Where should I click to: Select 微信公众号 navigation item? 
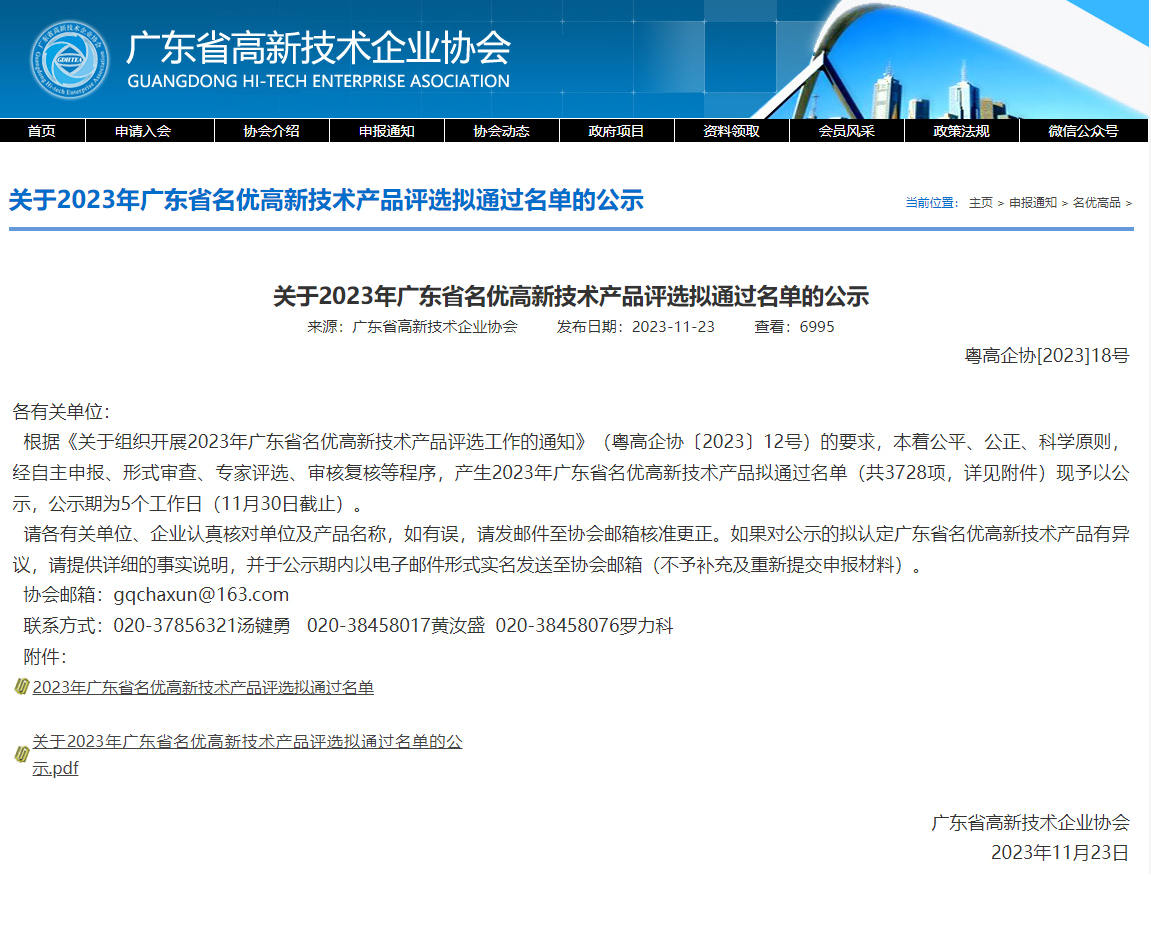pyautogui.click(x=1083, y=131)
